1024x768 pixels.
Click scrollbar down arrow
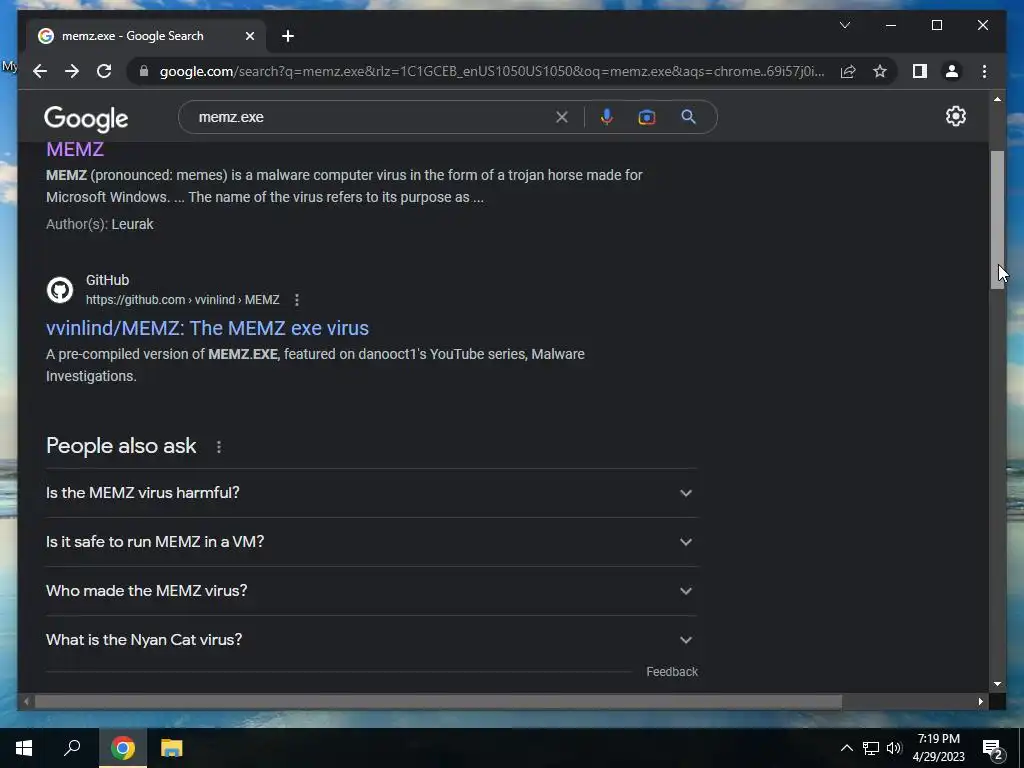pyautogui.click(x=997, y=684)
